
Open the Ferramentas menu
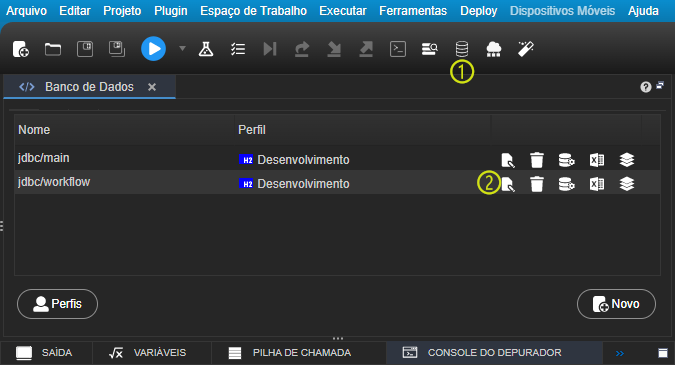click(413, 11)
